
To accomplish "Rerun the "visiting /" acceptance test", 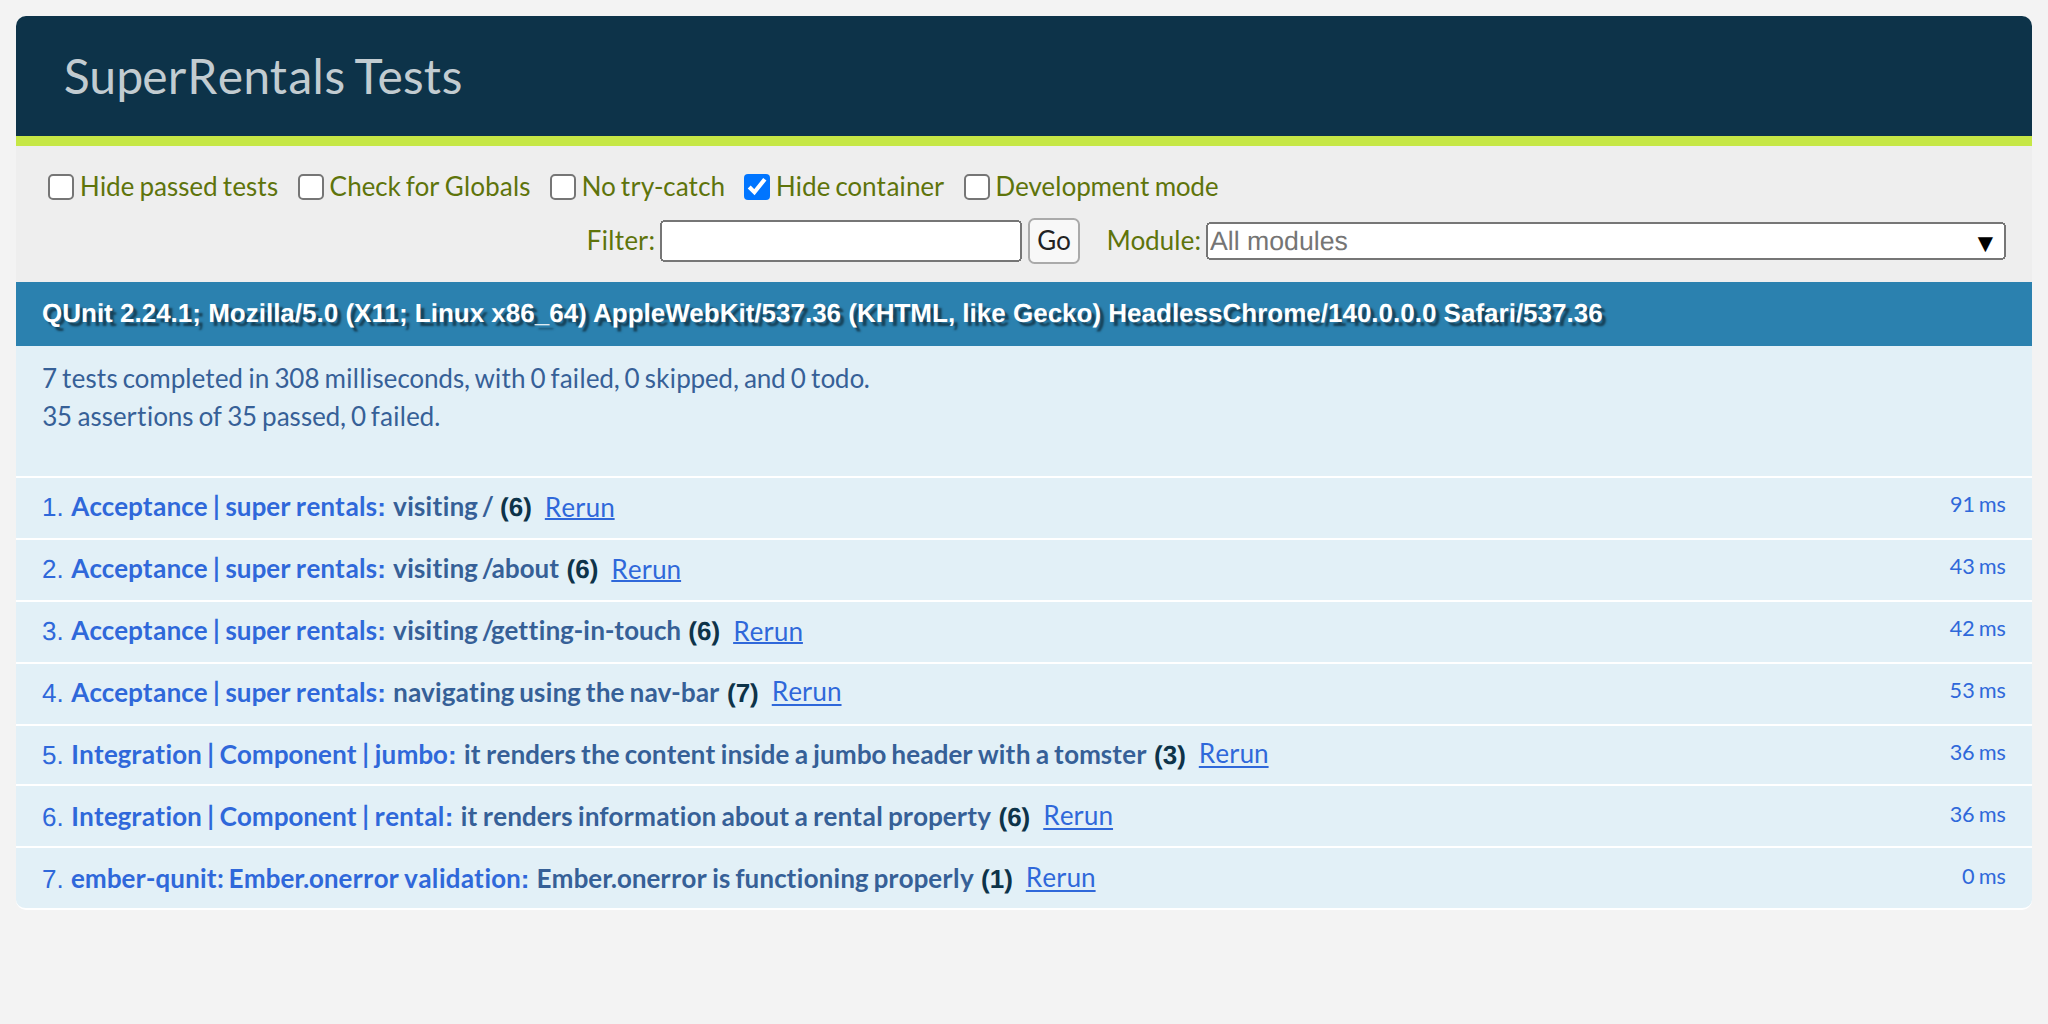I will pyautogui.click(x=578, y=508).
